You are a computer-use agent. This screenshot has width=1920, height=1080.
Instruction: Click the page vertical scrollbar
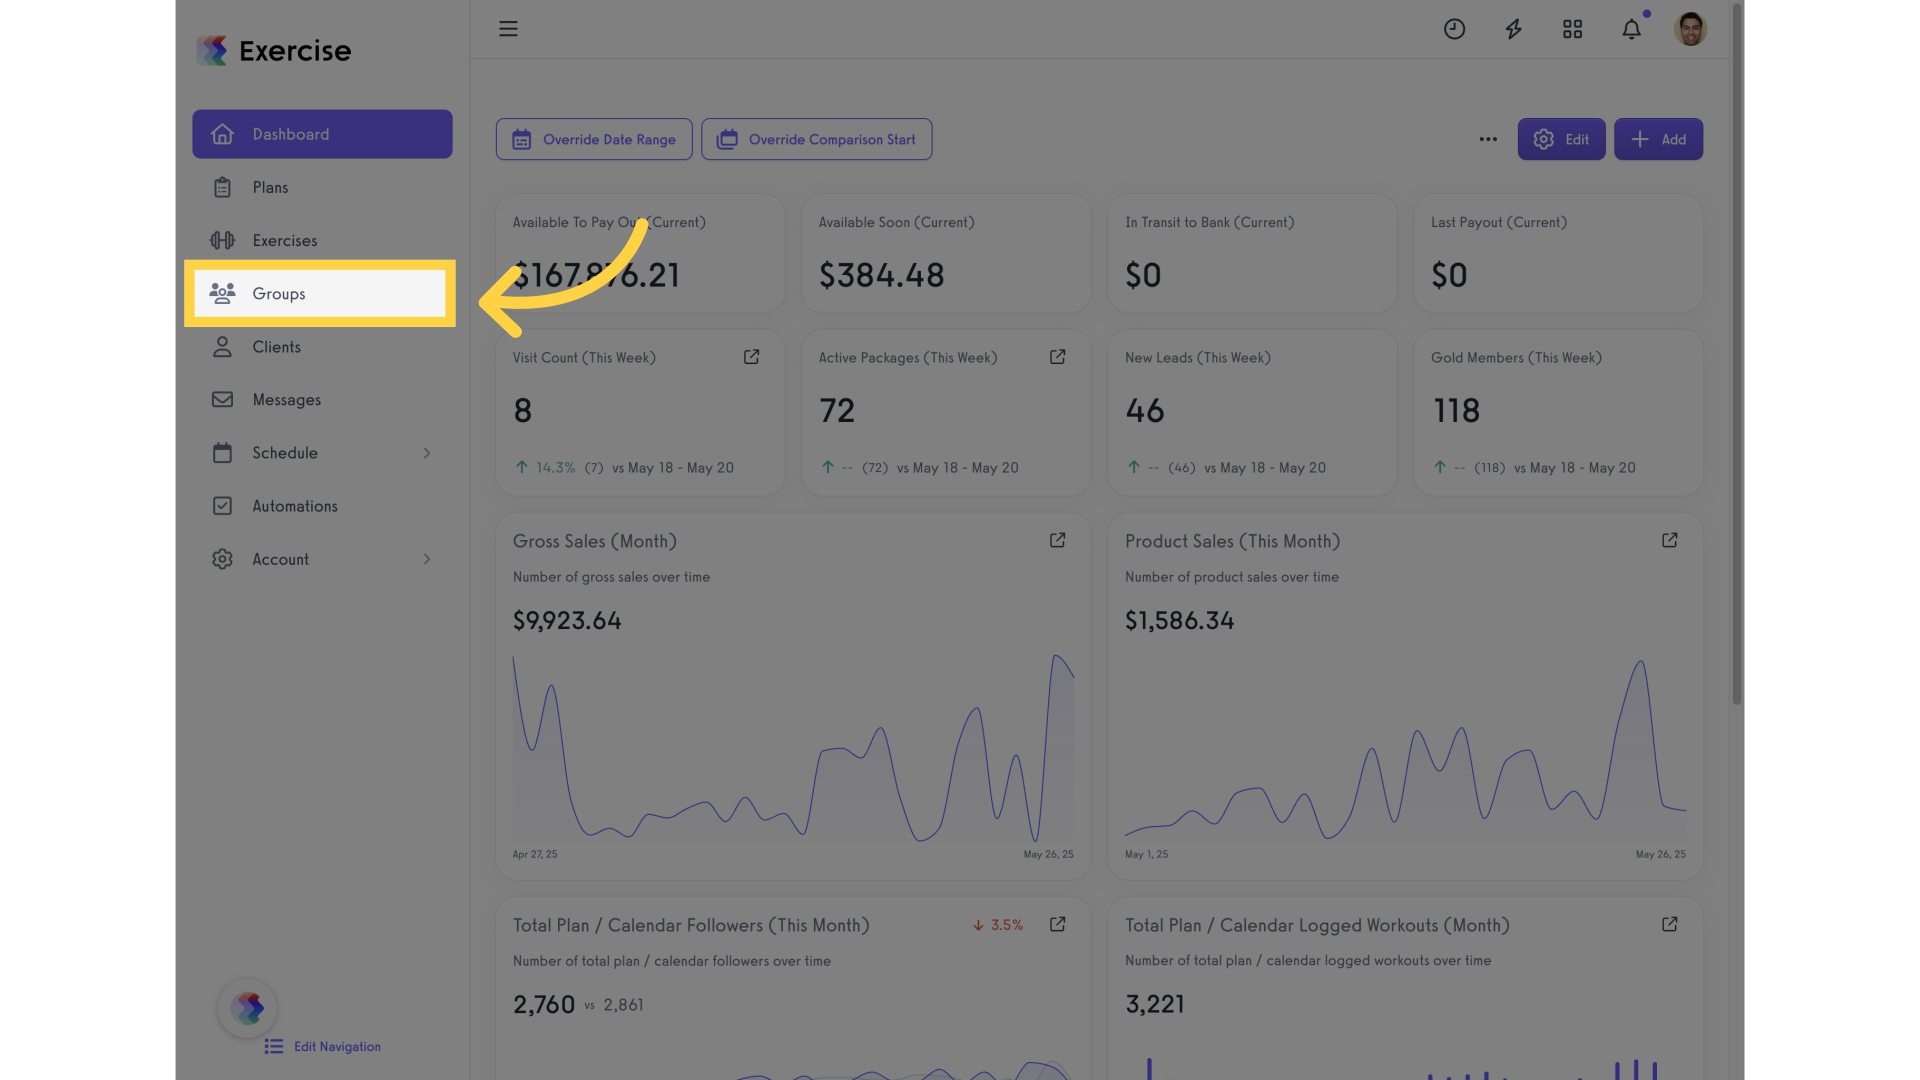[x=1737, y=352]
